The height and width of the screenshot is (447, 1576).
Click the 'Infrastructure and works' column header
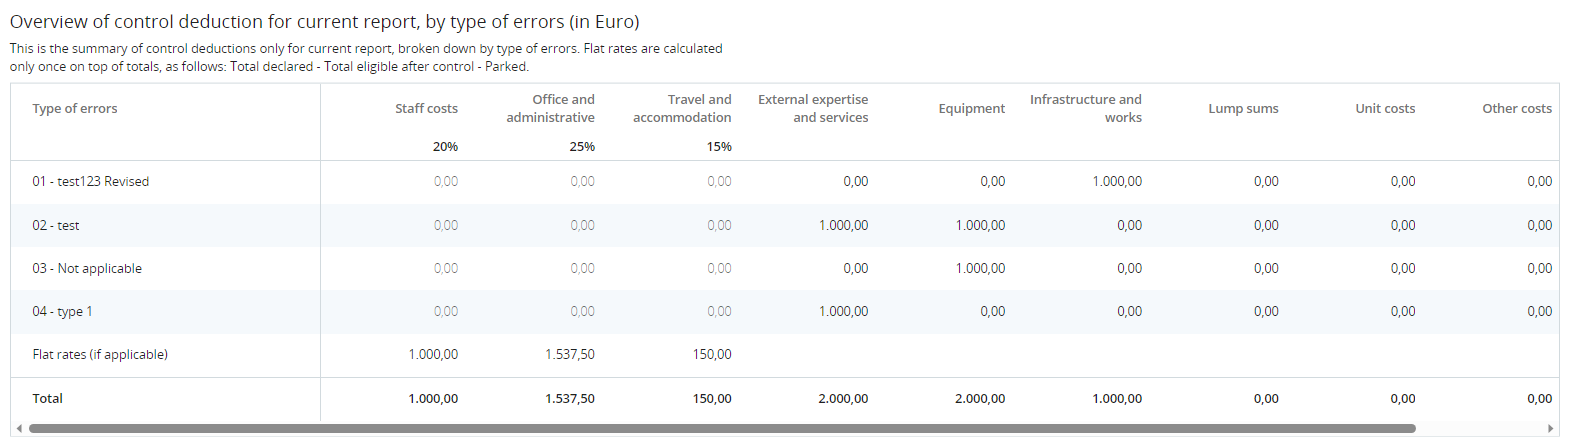click(1086, 108)
